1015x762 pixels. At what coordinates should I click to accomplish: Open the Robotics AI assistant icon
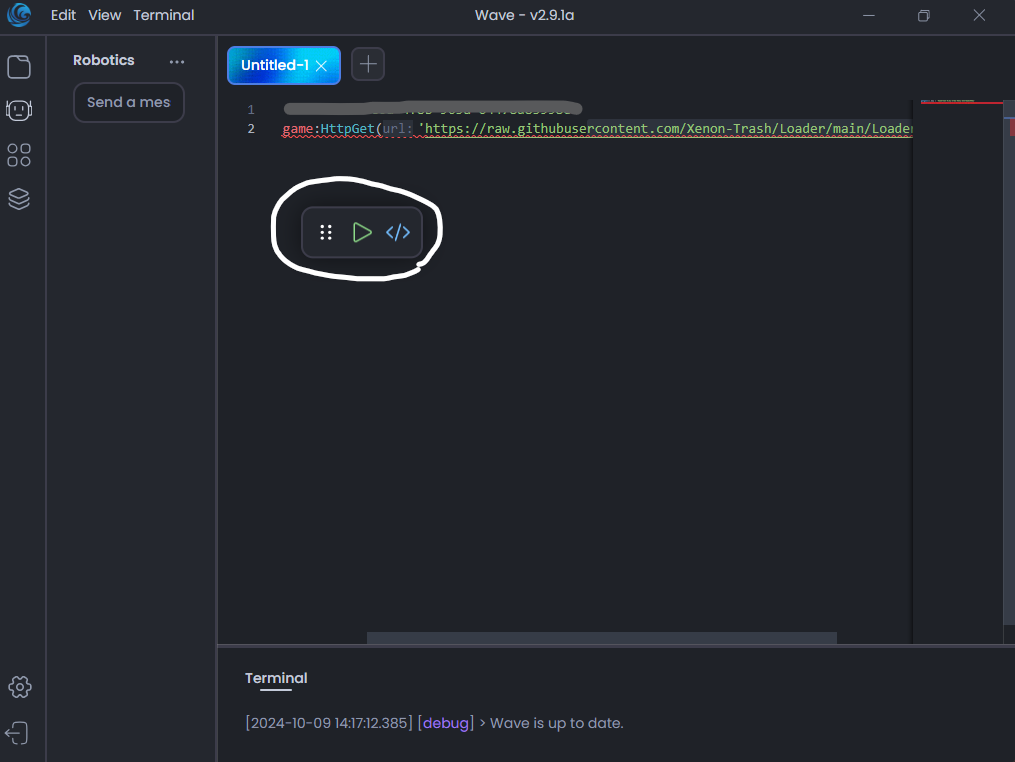coord(19,110)
